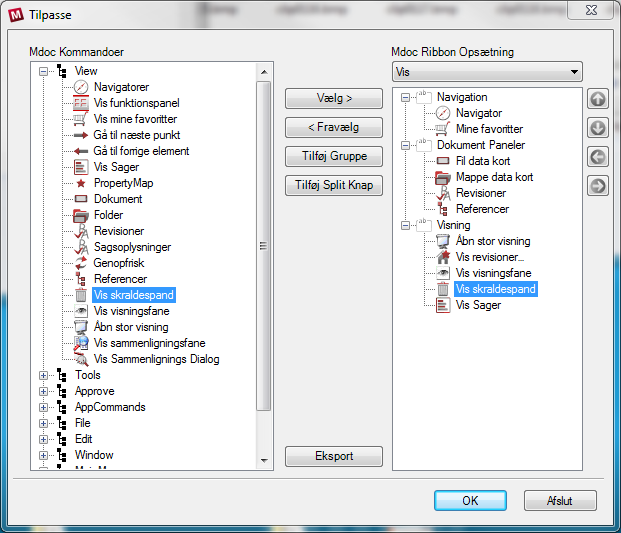Click the Mappe data kort folder icon
Screen dimensions: 621x533
443,177
